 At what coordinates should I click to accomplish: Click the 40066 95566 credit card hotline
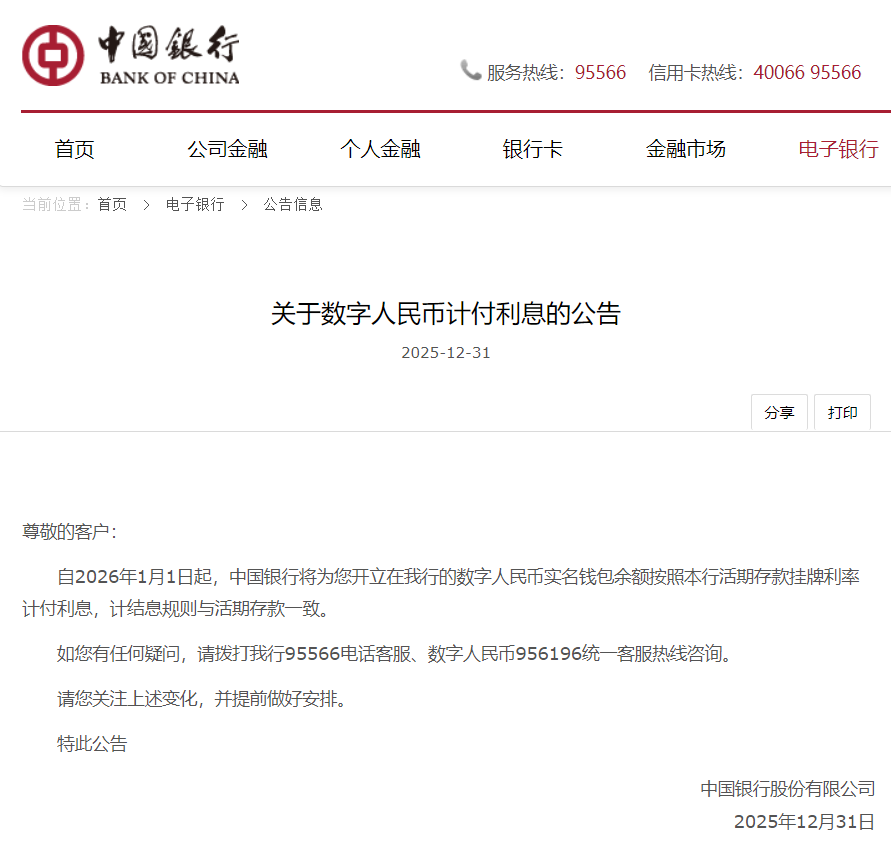[x=807, y=72]
